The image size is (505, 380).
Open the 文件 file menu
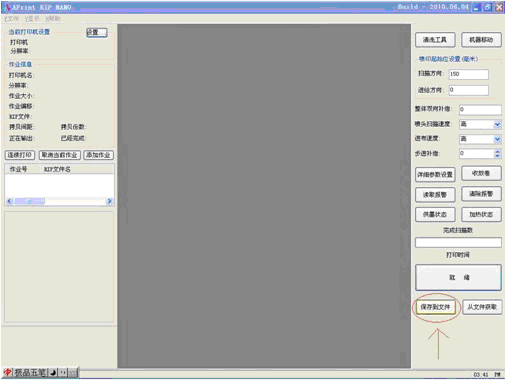pyautogui.click(x=11, y=19)
